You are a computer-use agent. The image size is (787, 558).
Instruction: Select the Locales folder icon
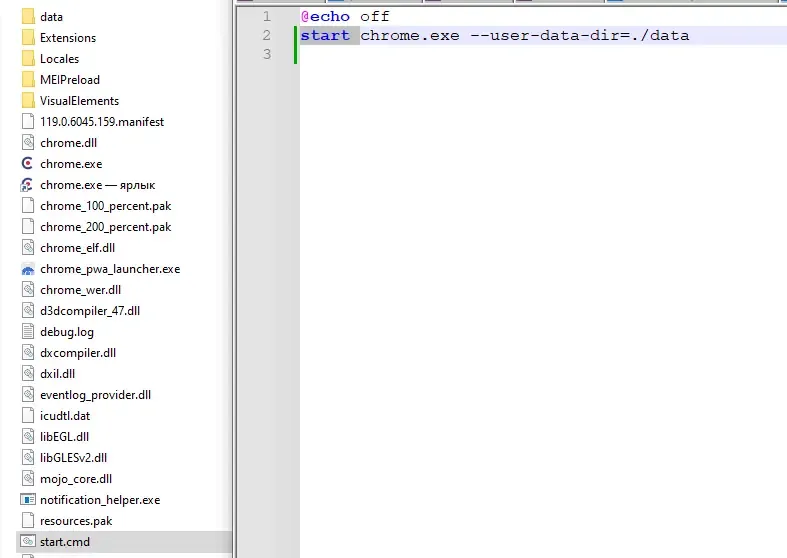tap(28, 59)
